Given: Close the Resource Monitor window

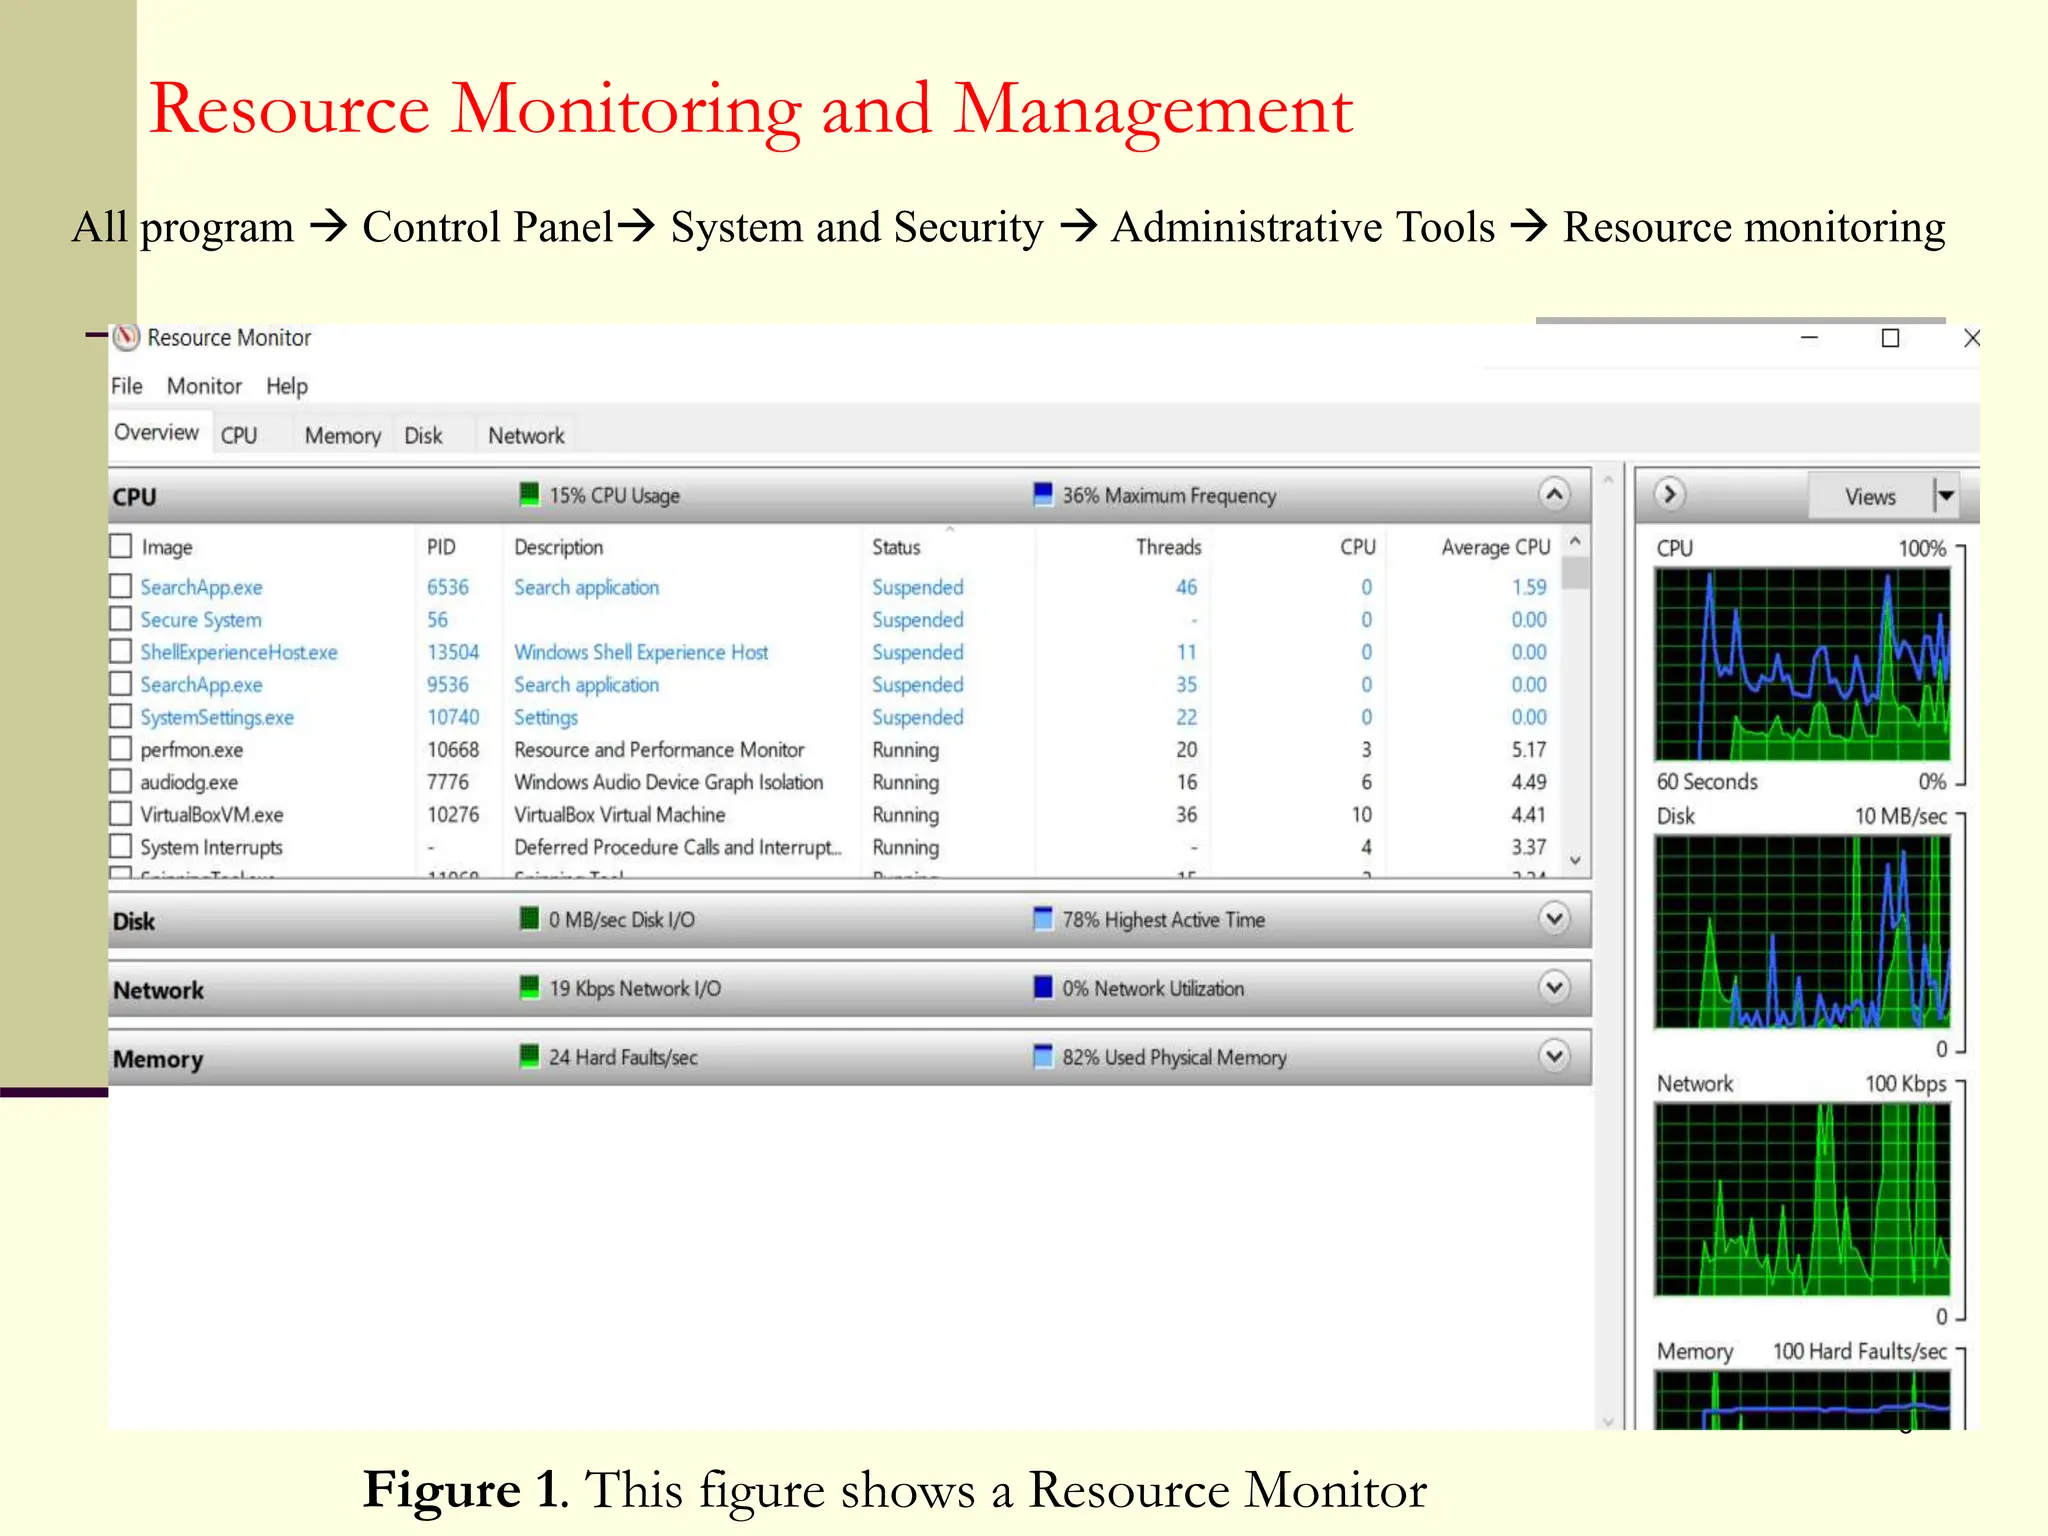Looking at the screenshot, I should (1971, 338).
